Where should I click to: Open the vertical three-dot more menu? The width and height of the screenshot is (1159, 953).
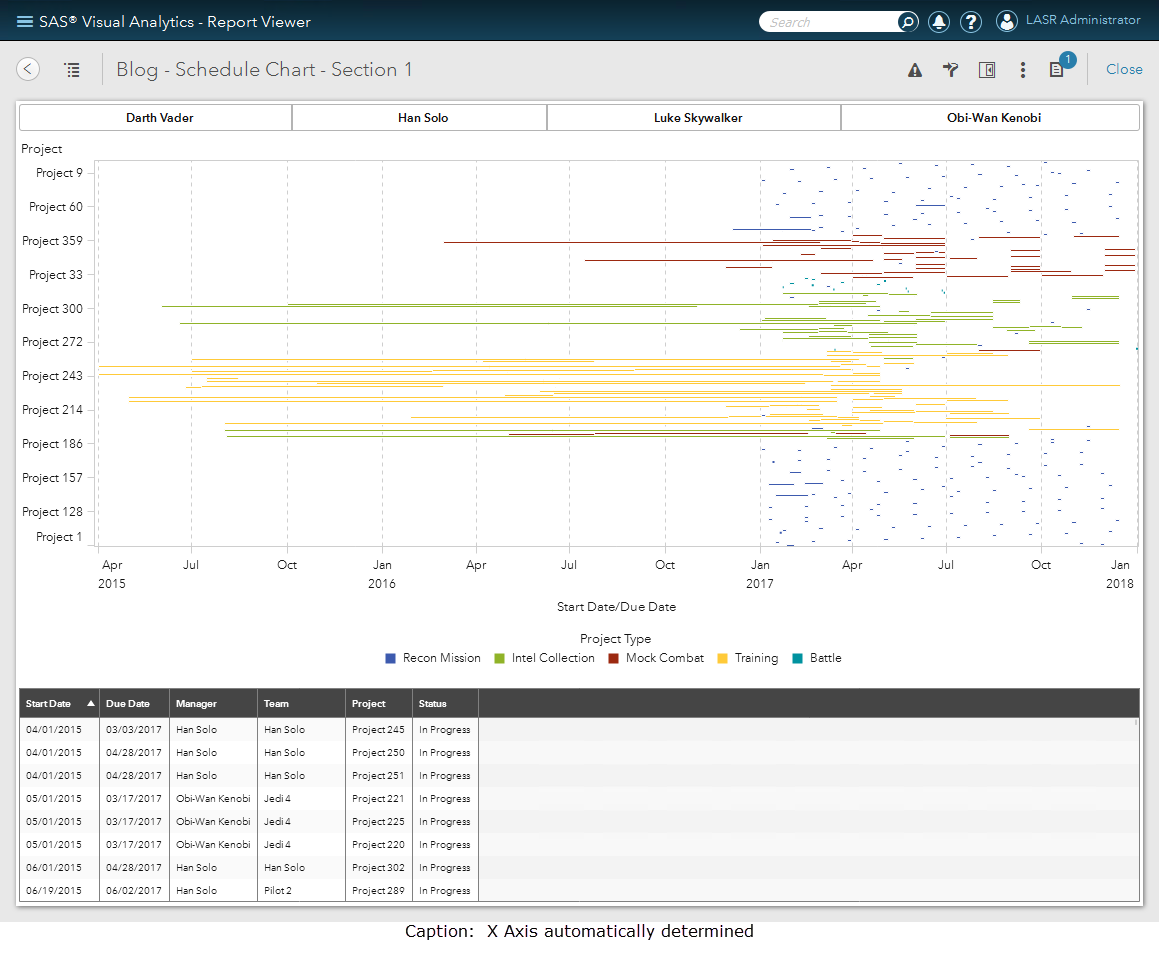click(1022, 70)
